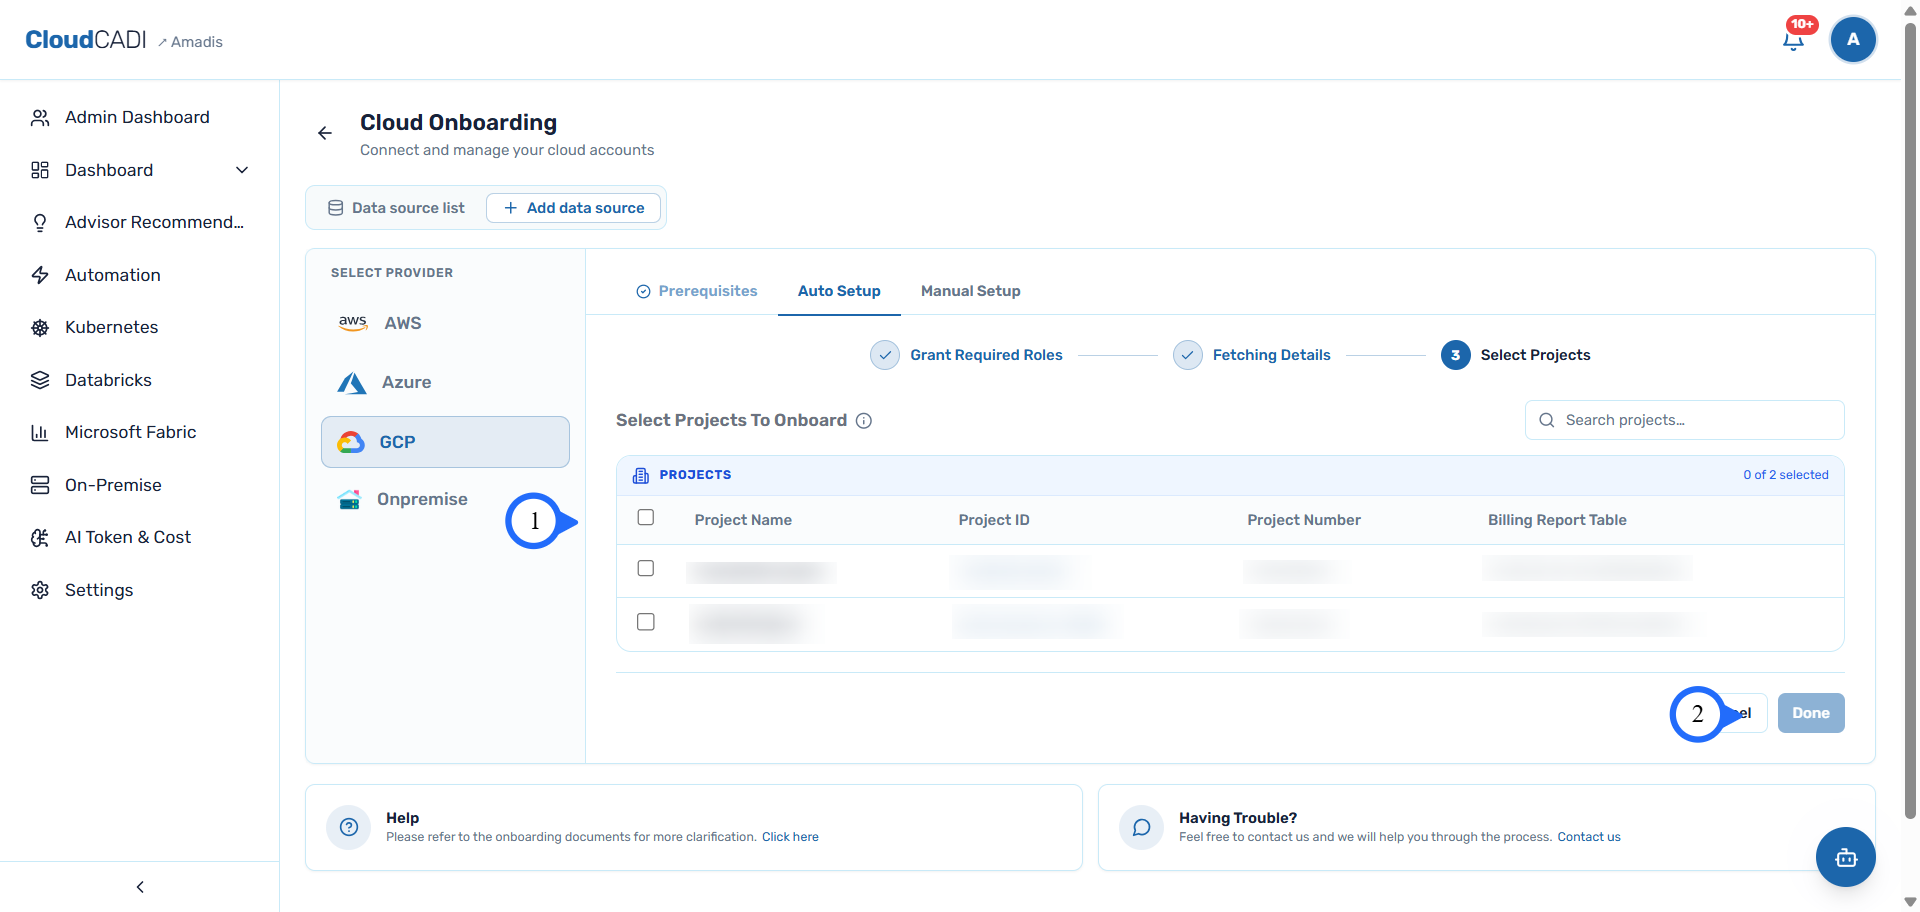This screenshot has width=1920, height=912.
Task: Click the Grant Required Roles step
Action: click(x=966, y=355)
